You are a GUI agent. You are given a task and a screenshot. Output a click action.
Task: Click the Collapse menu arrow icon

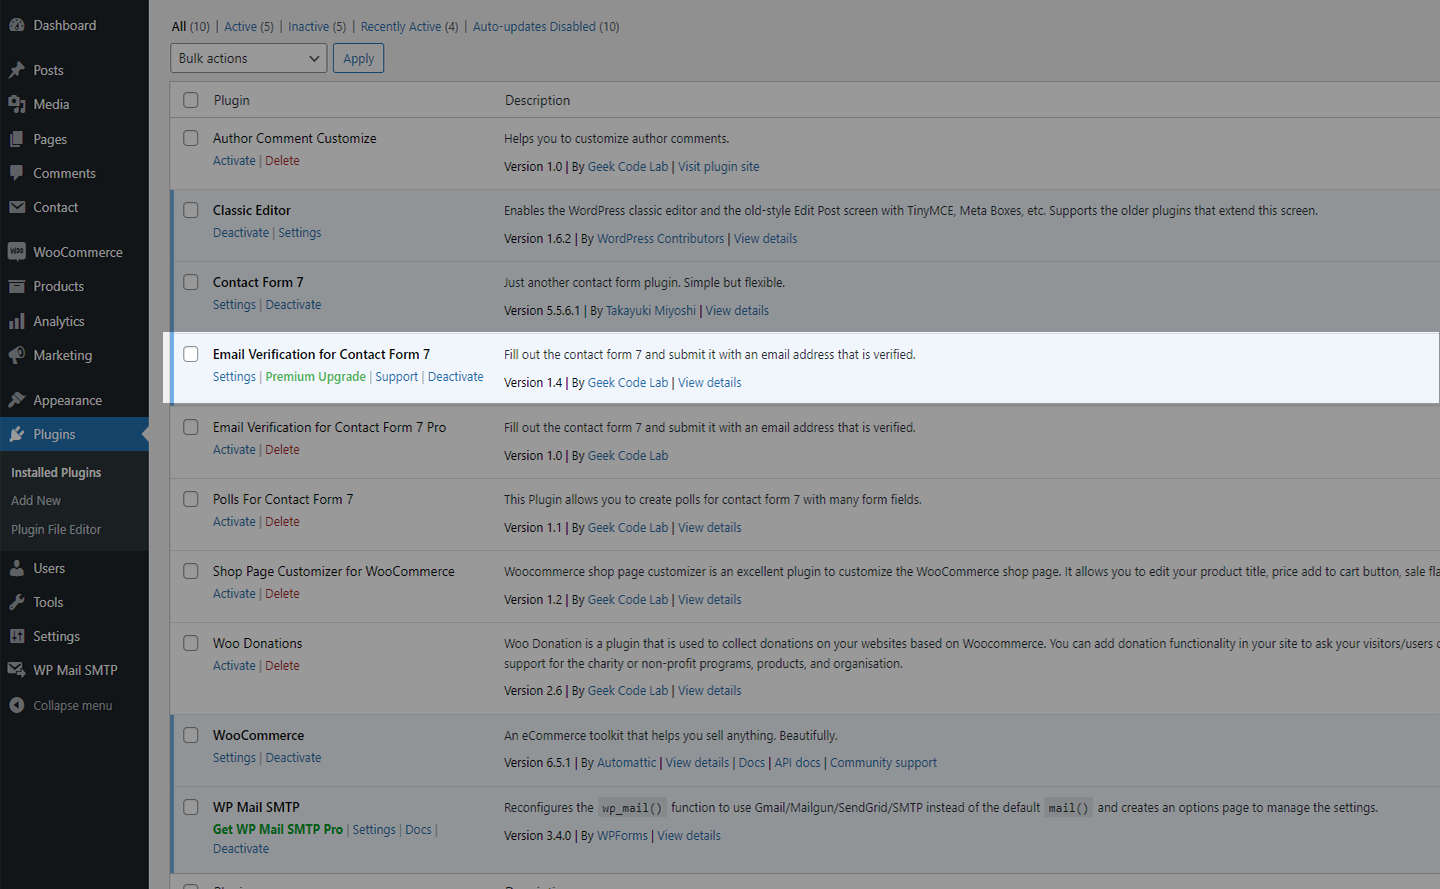(17, 705)
